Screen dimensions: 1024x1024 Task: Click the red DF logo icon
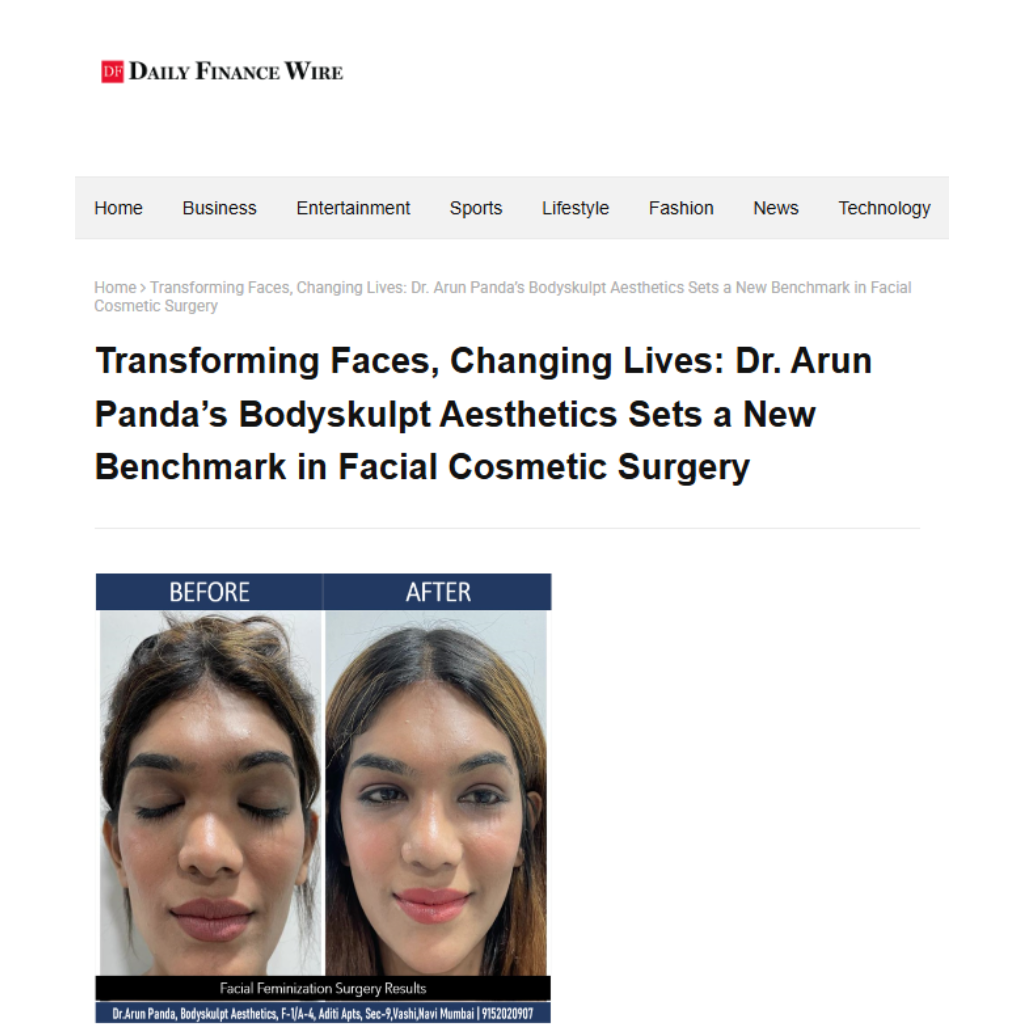tap(112, 71)
